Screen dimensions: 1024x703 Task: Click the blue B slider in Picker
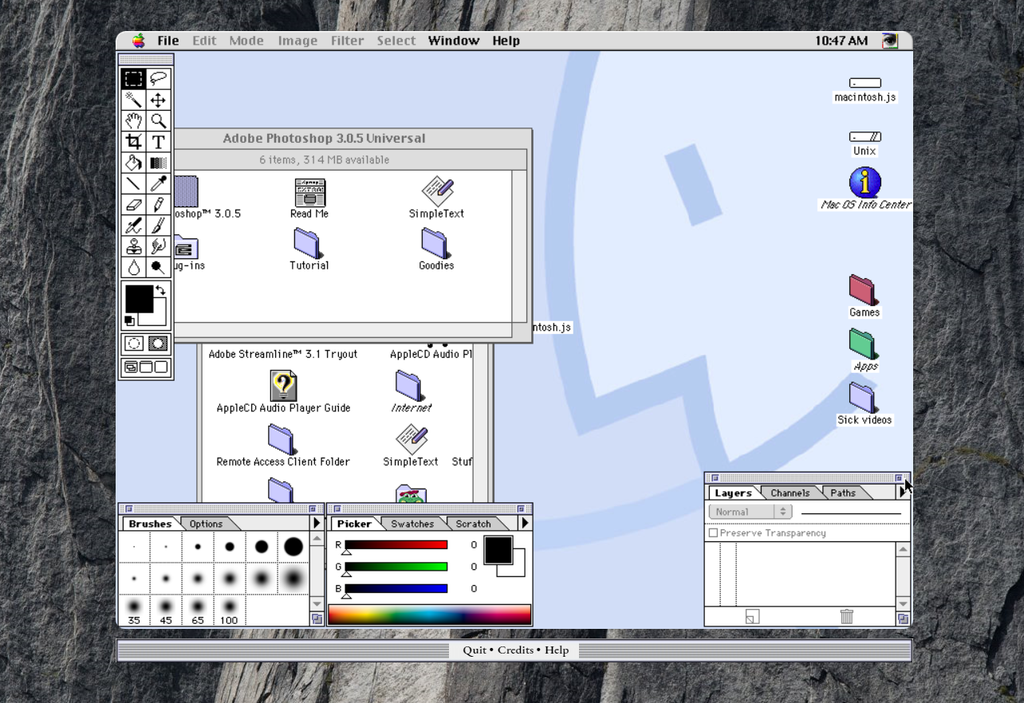(396, 589)
